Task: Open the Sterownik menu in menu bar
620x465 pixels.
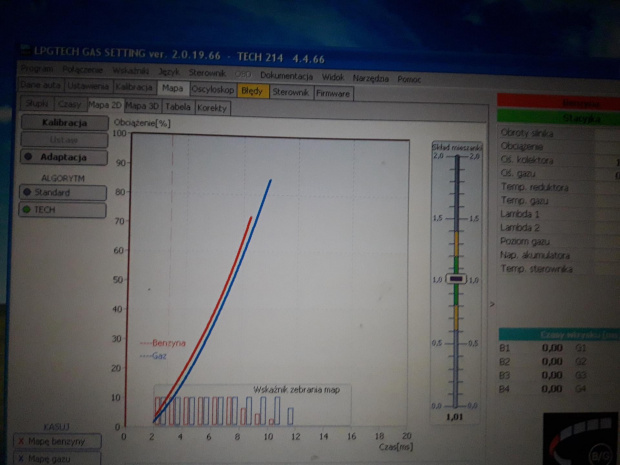Action: coord(207,73)
